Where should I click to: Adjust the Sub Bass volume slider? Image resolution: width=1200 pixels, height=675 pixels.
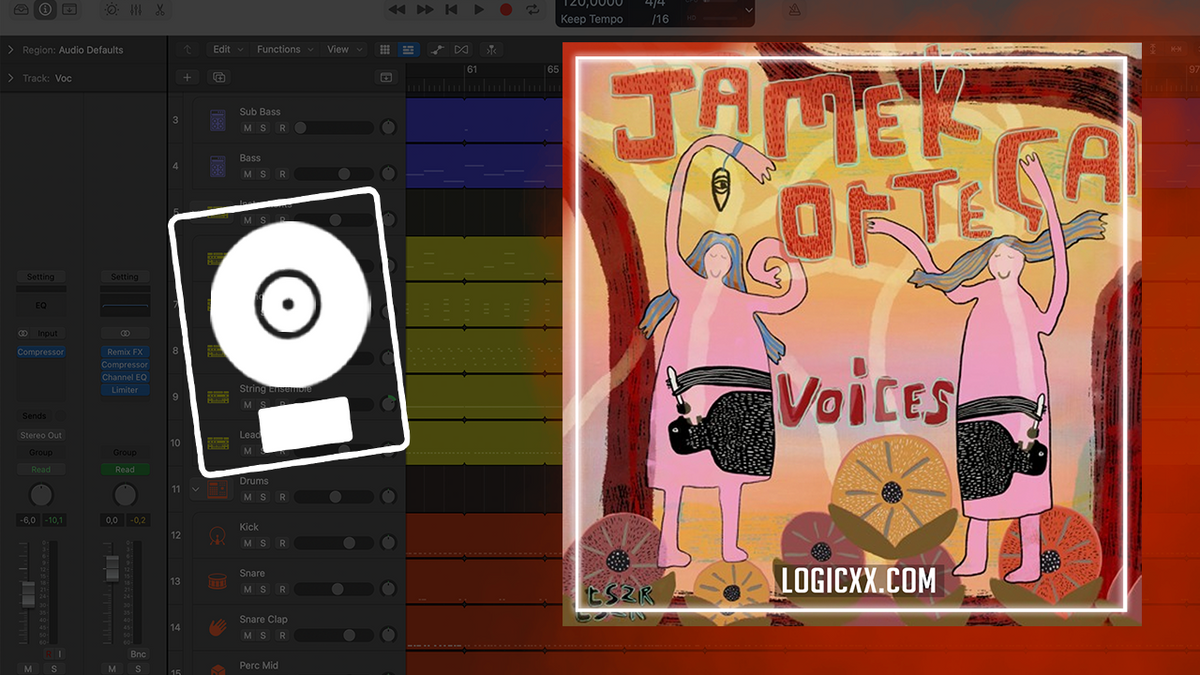(333, 128)
